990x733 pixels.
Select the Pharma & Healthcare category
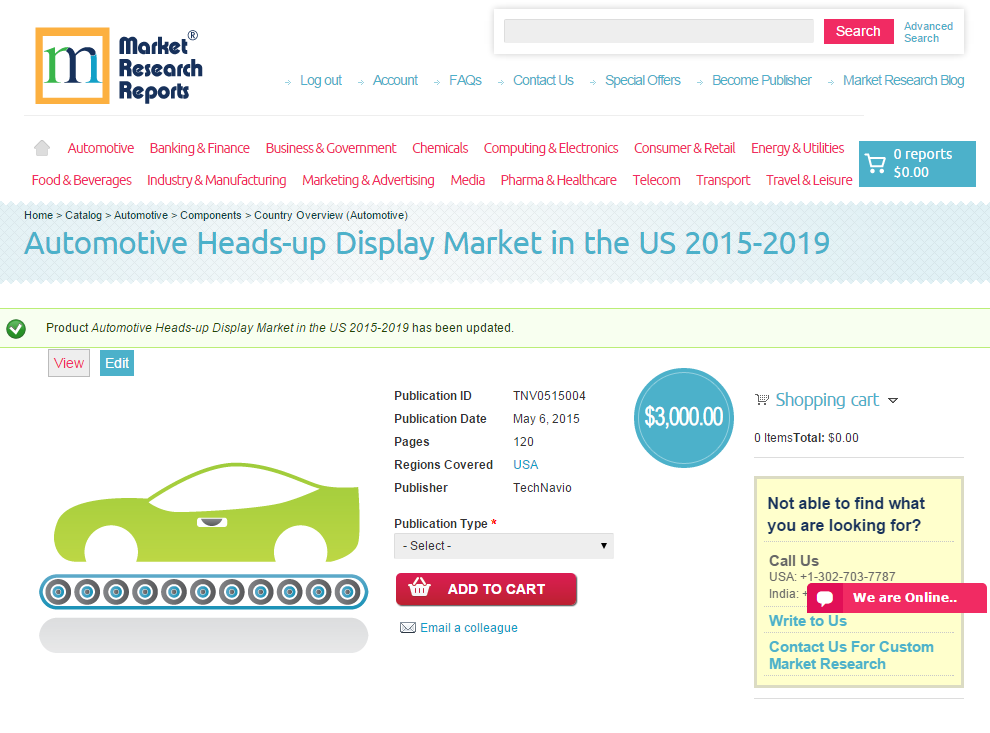pos(558,180)
